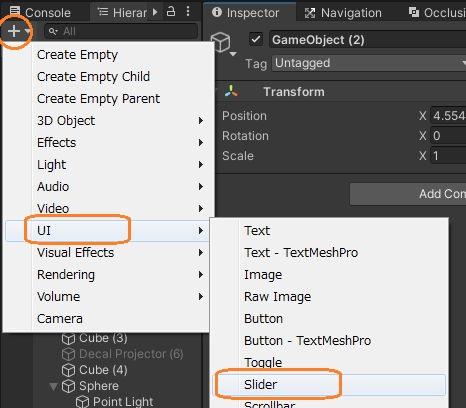Viewport: 466px width, 408px height.
Task: Click the GameObject cube icon in Inspector
Action: 220,42
